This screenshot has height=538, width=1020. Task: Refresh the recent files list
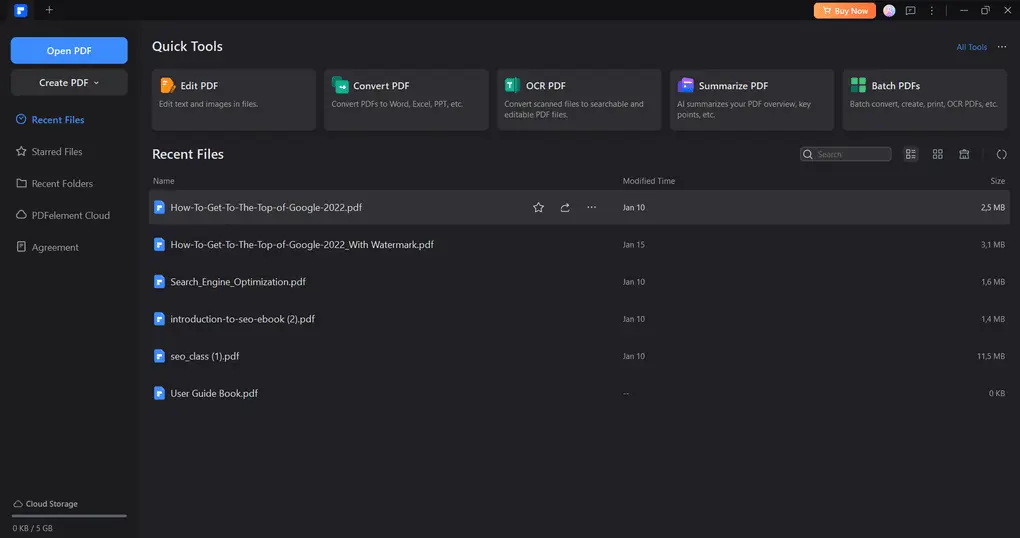click(1001, 154)
